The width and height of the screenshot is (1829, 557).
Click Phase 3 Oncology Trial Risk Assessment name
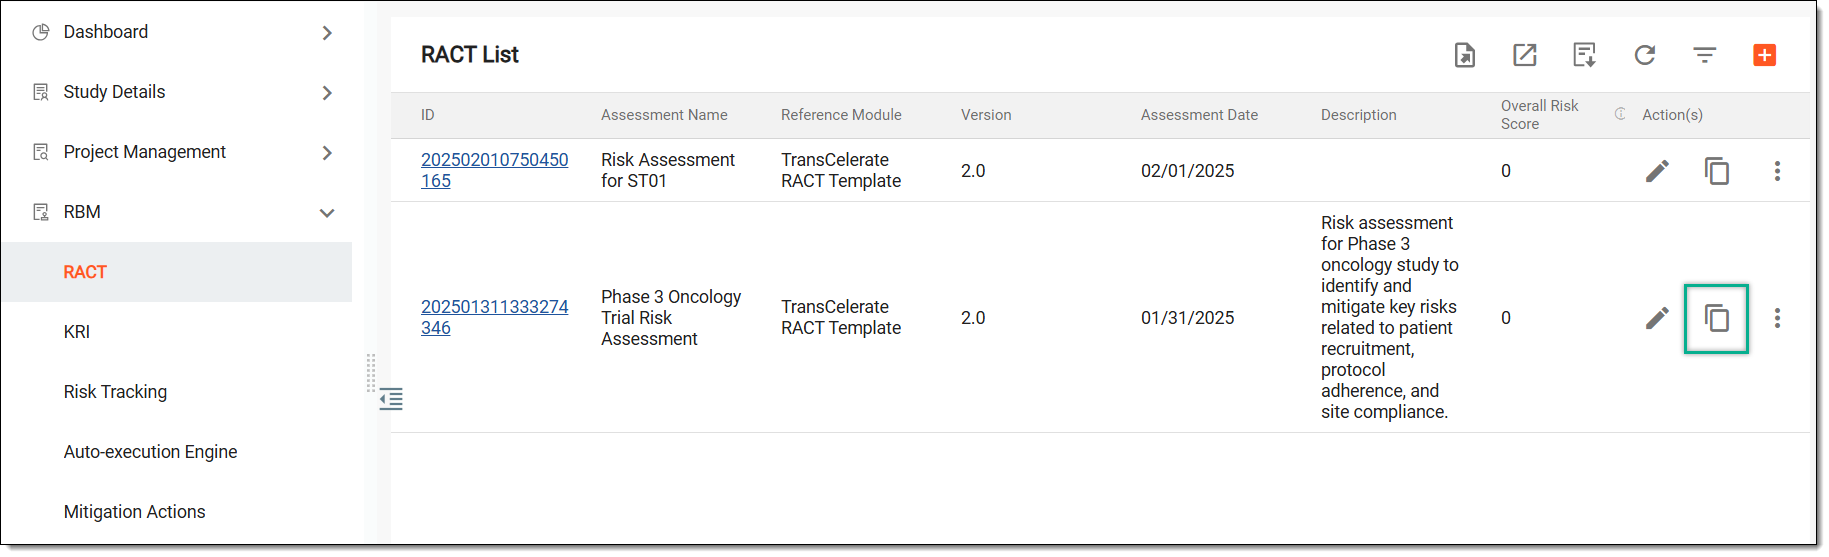(671, 318)
